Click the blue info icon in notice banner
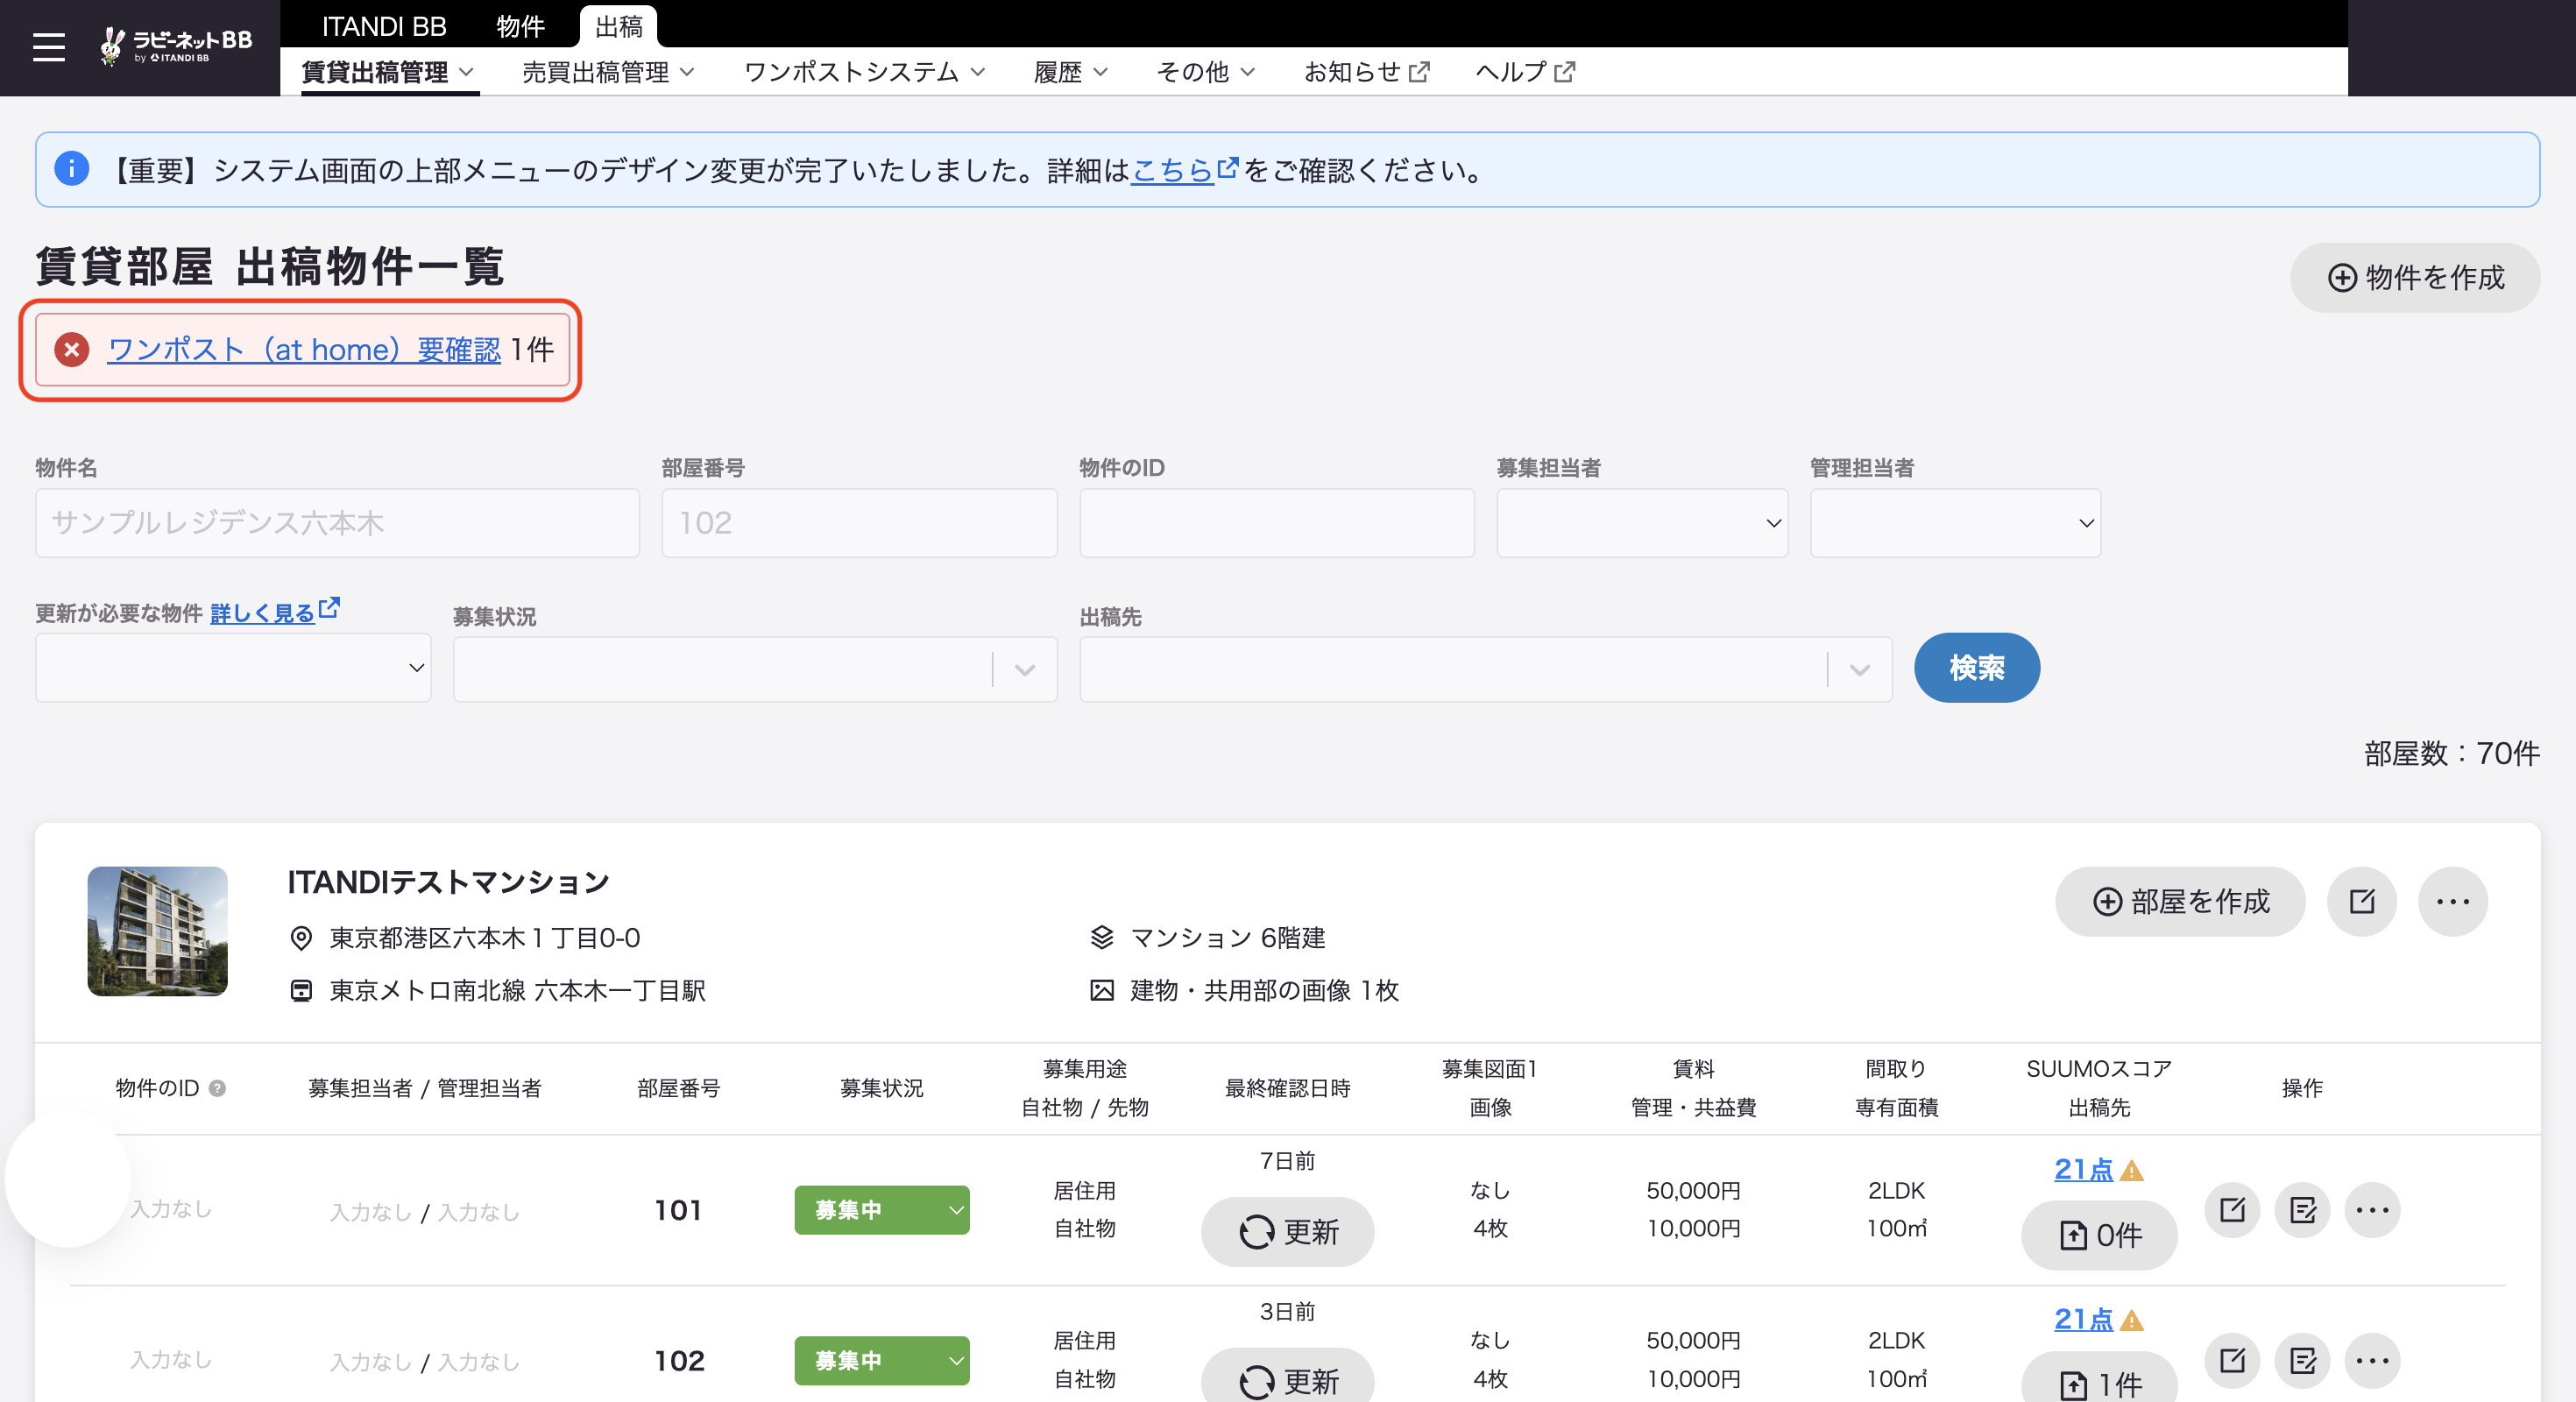The image size is (2576, 1402). (71, 169)
